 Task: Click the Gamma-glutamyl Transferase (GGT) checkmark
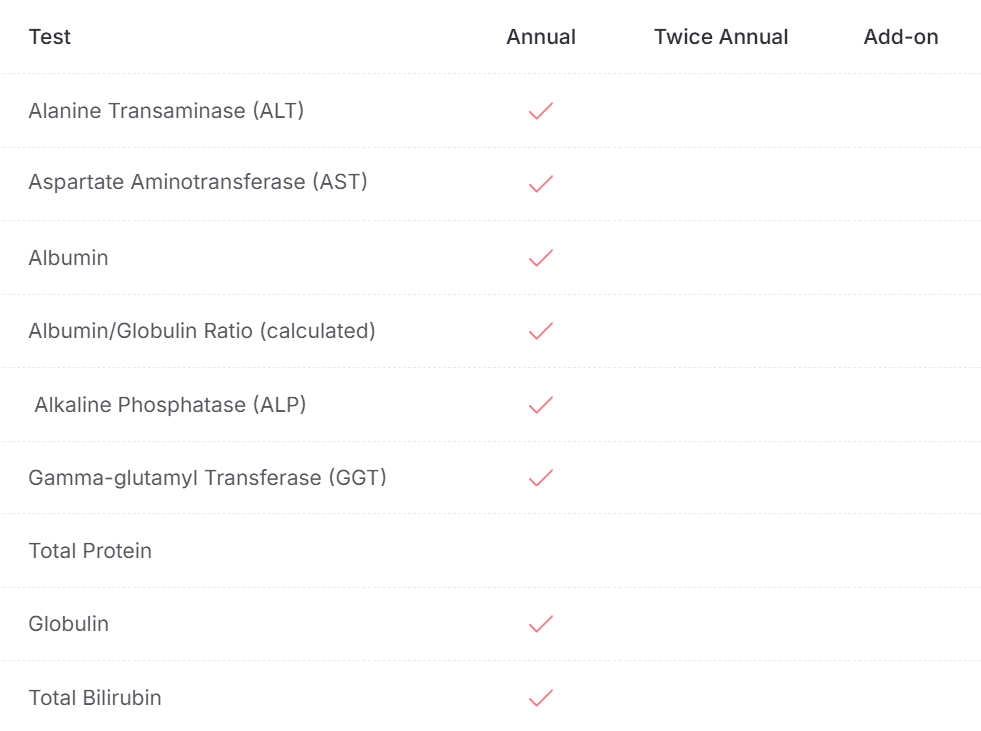pyautogui.click(x=541, y=478)
